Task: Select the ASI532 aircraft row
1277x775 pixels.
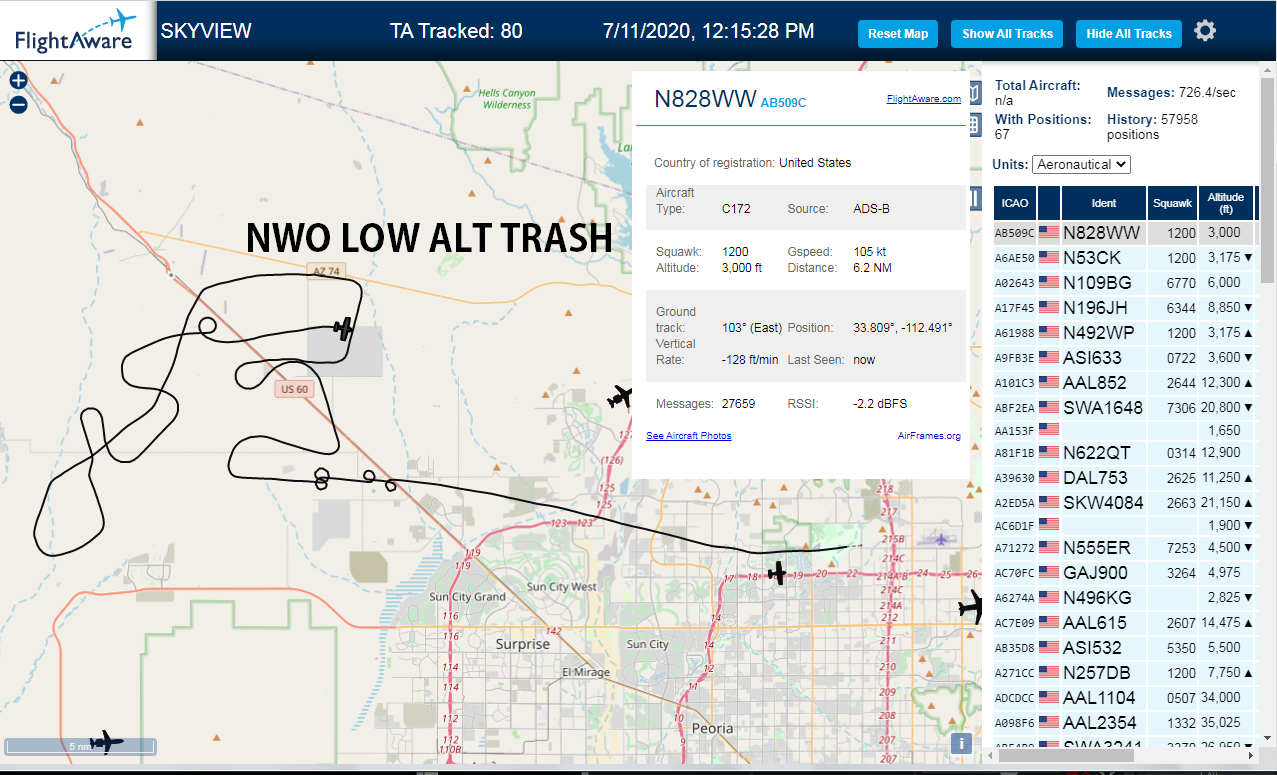Action: point(1123,648)
